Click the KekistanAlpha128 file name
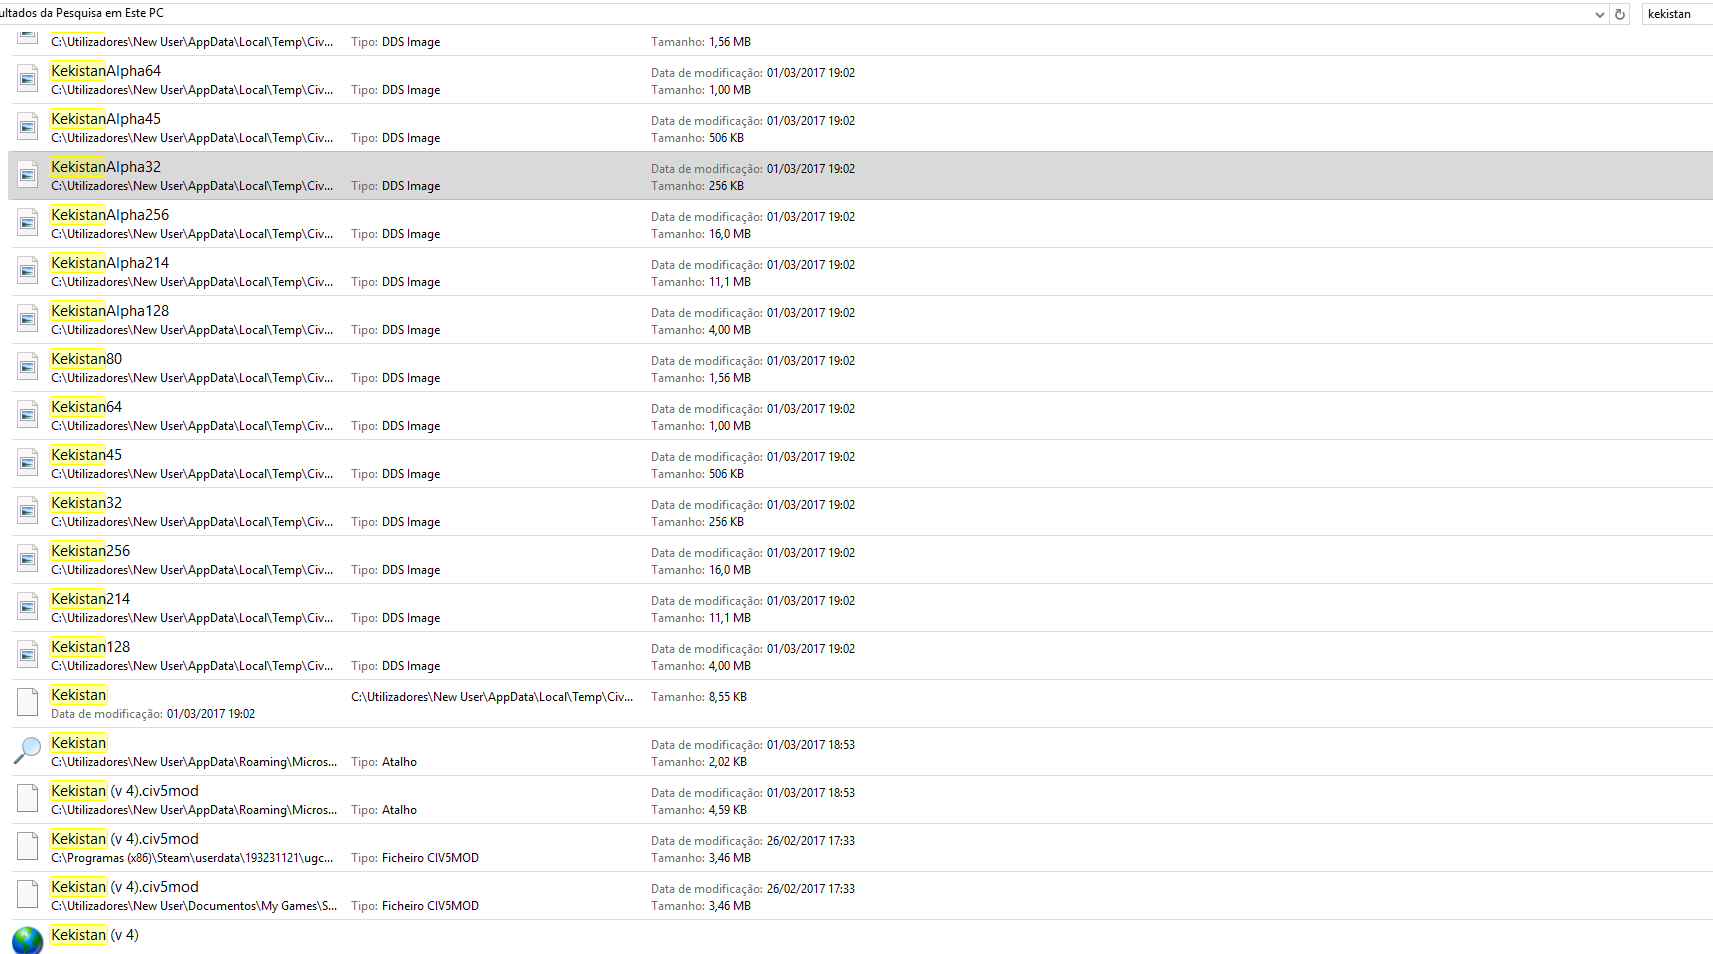 [x=110, y=311]
